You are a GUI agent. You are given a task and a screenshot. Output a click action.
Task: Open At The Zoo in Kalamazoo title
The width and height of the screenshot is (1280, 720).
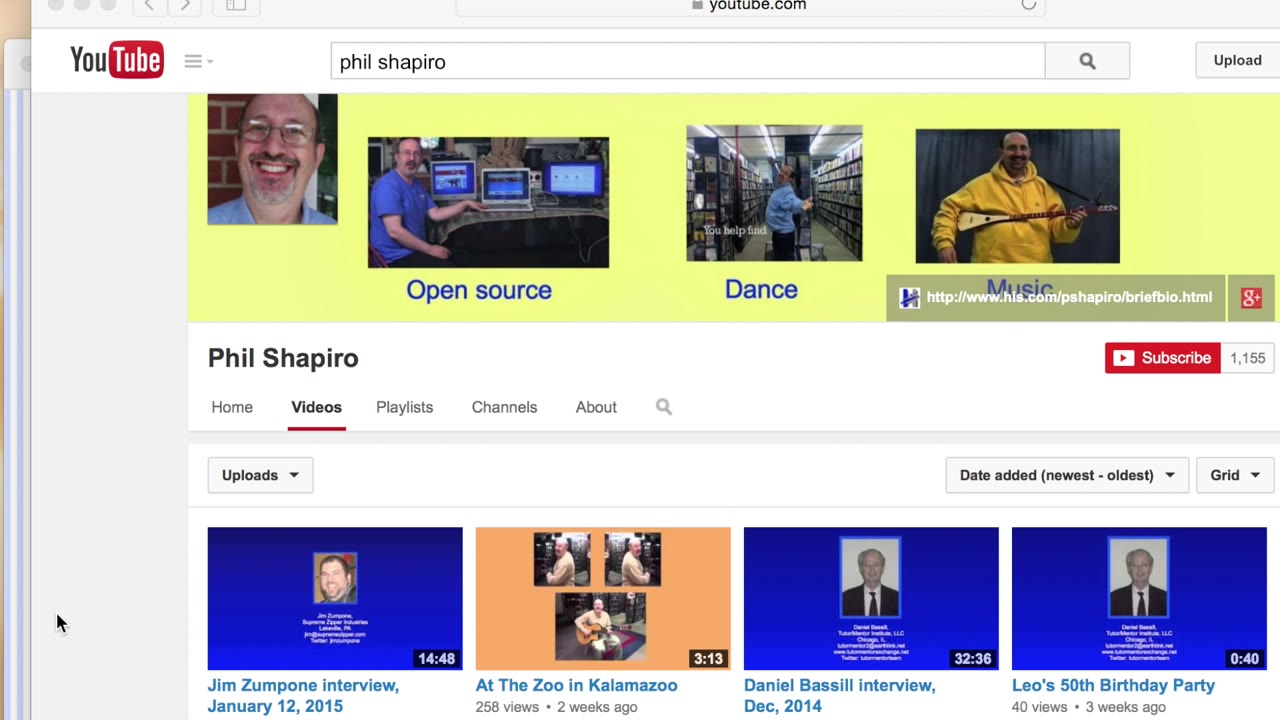[576, 685]
